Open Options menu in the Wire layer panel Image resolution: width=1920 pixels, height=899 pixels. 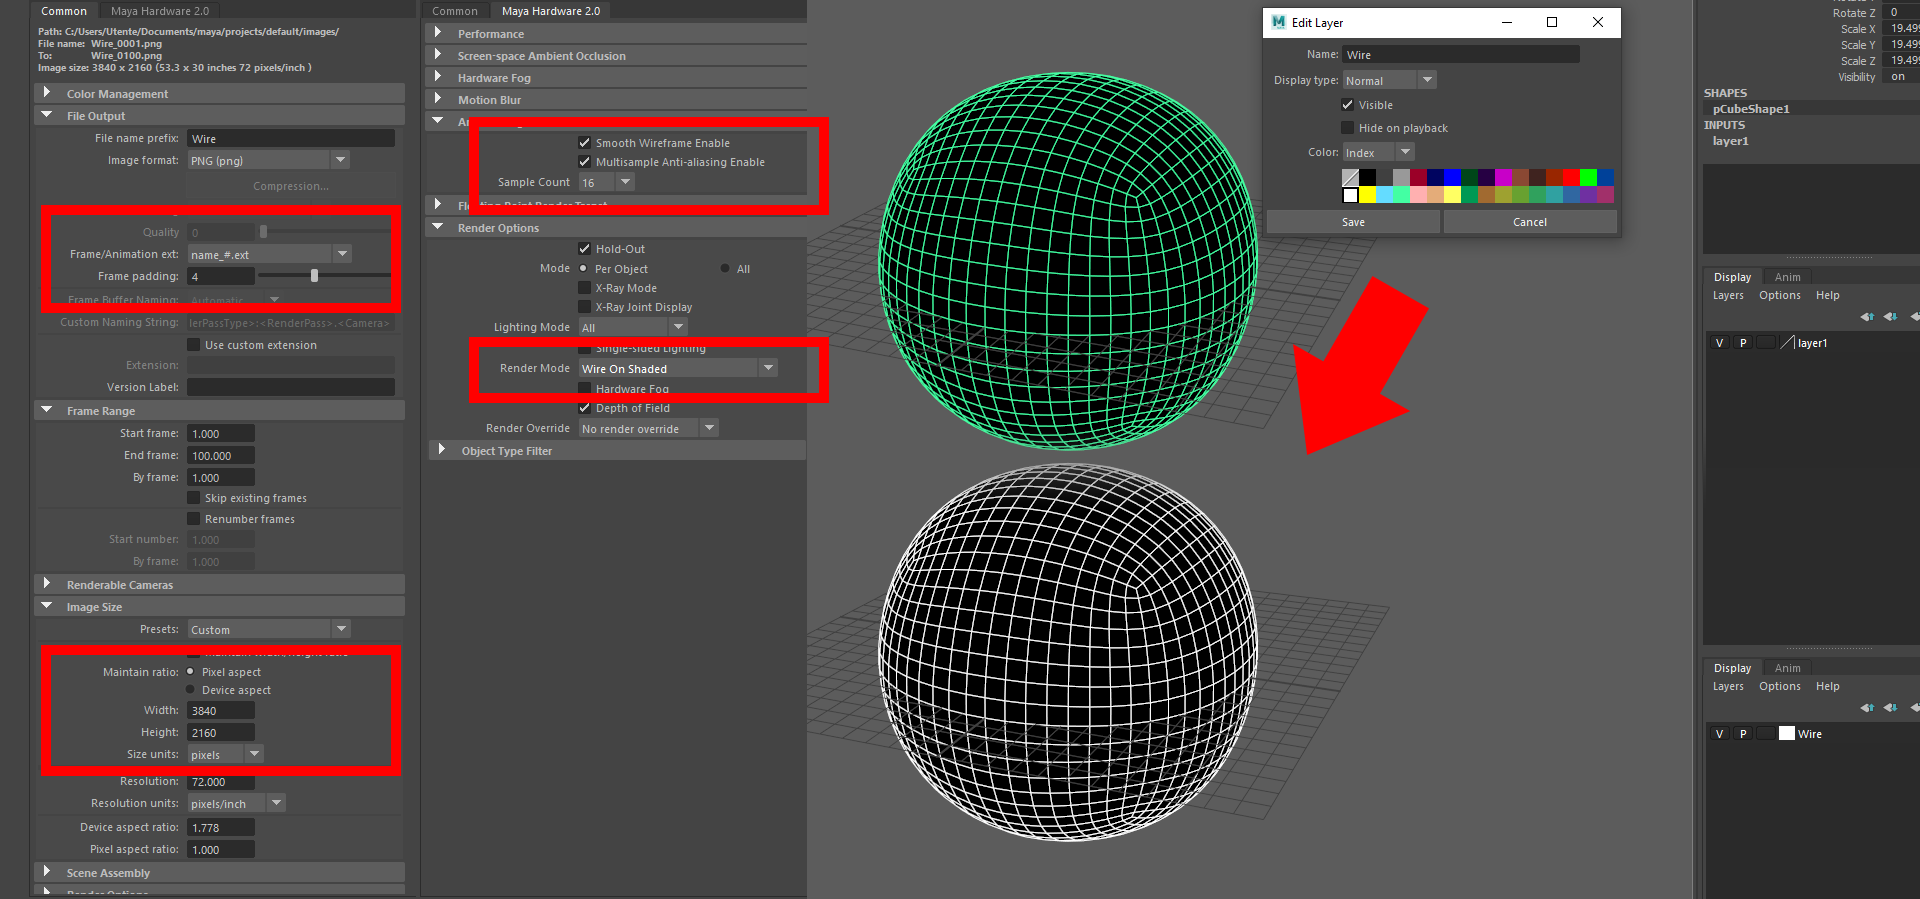tap(1780, 686)
